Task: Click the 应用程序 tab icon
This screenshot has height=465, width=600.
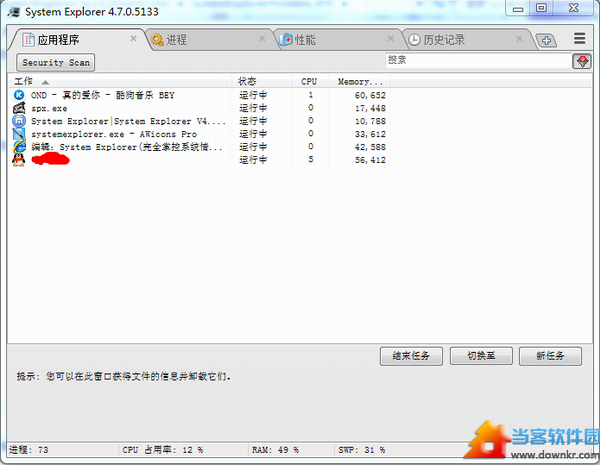Action: [28, 39]
